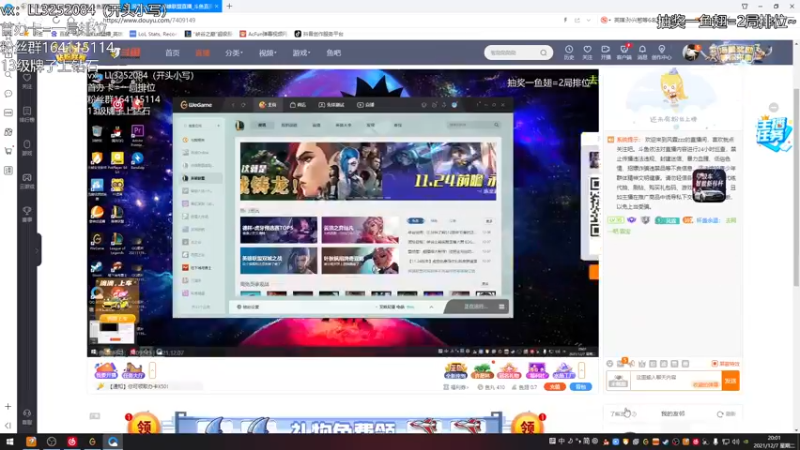Open the 福利券 coupon link below video
The height and width of the screenshot is (450, 800).
point(456,387)
